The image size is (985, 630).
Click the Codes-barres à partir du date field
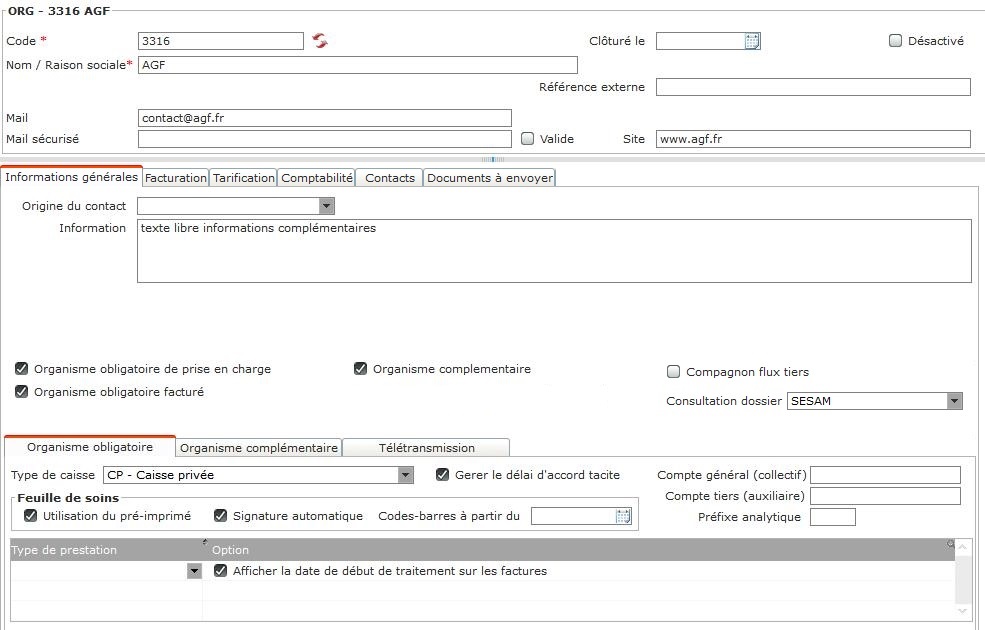tap(573, 516)
